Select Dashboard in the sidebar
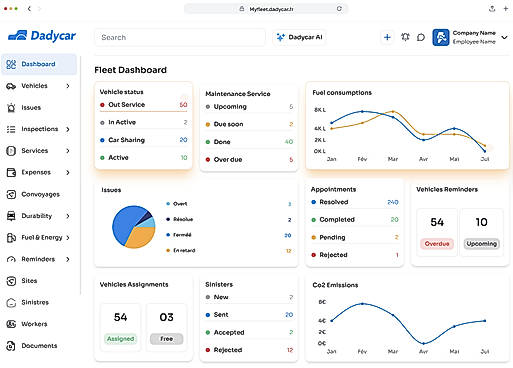Image resolution: width=513 pixels, height=368 pixels. (39, 64)
